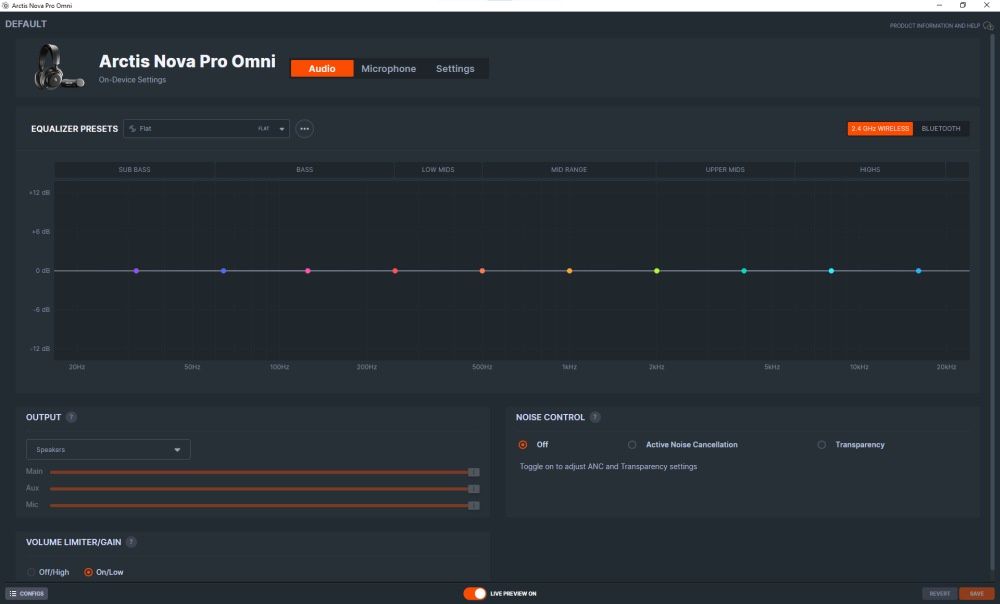Viewport: 1000px width, 604px height.
Task: Switch to the Microphone tab
Action: coord(388,68)
